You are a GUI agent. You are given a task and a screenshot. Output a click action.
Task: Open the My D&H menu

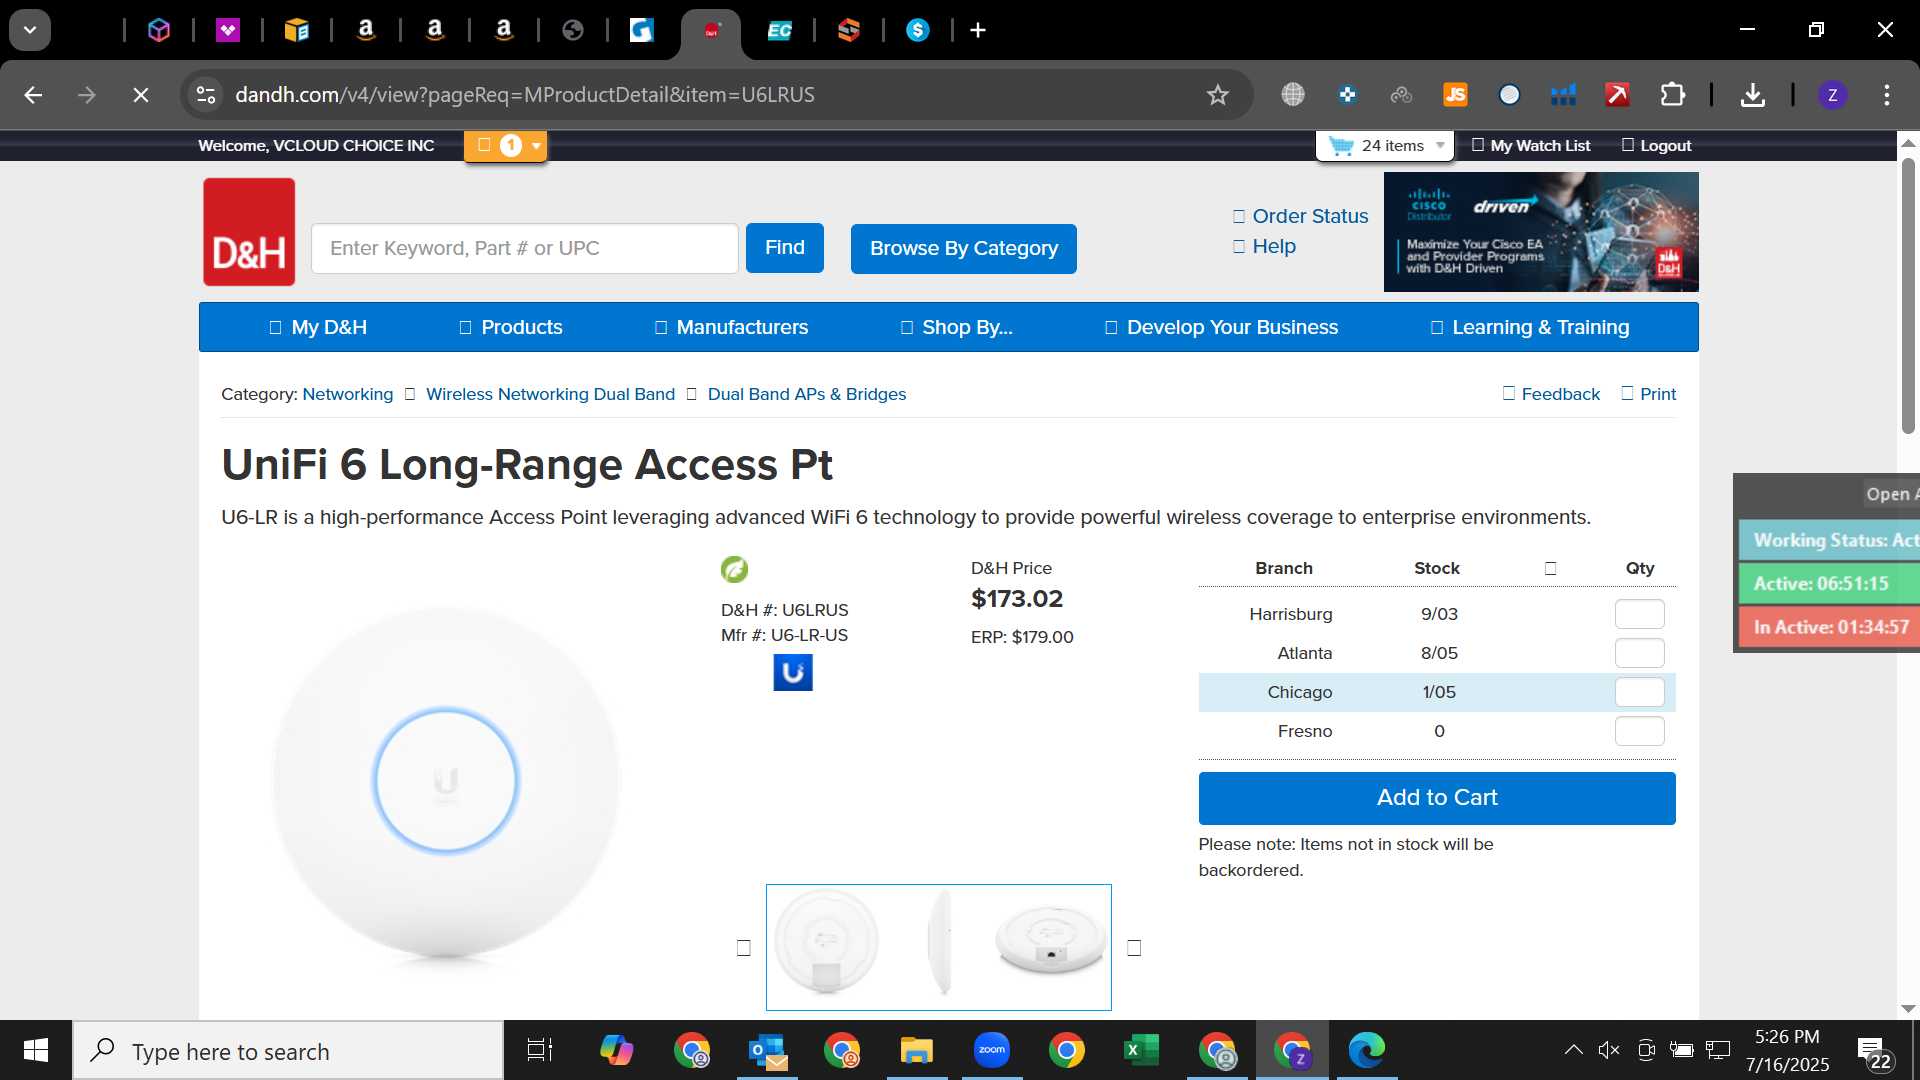coord(318,327)
